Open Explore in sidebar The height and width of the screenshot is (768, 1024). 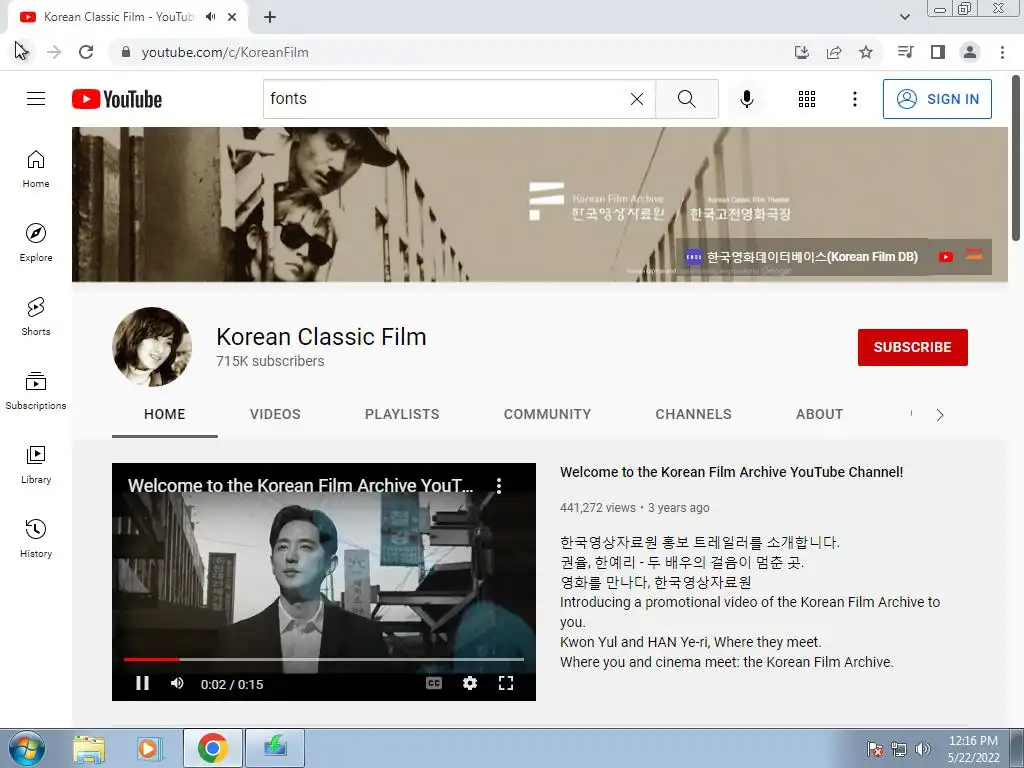tap(36, 243)
